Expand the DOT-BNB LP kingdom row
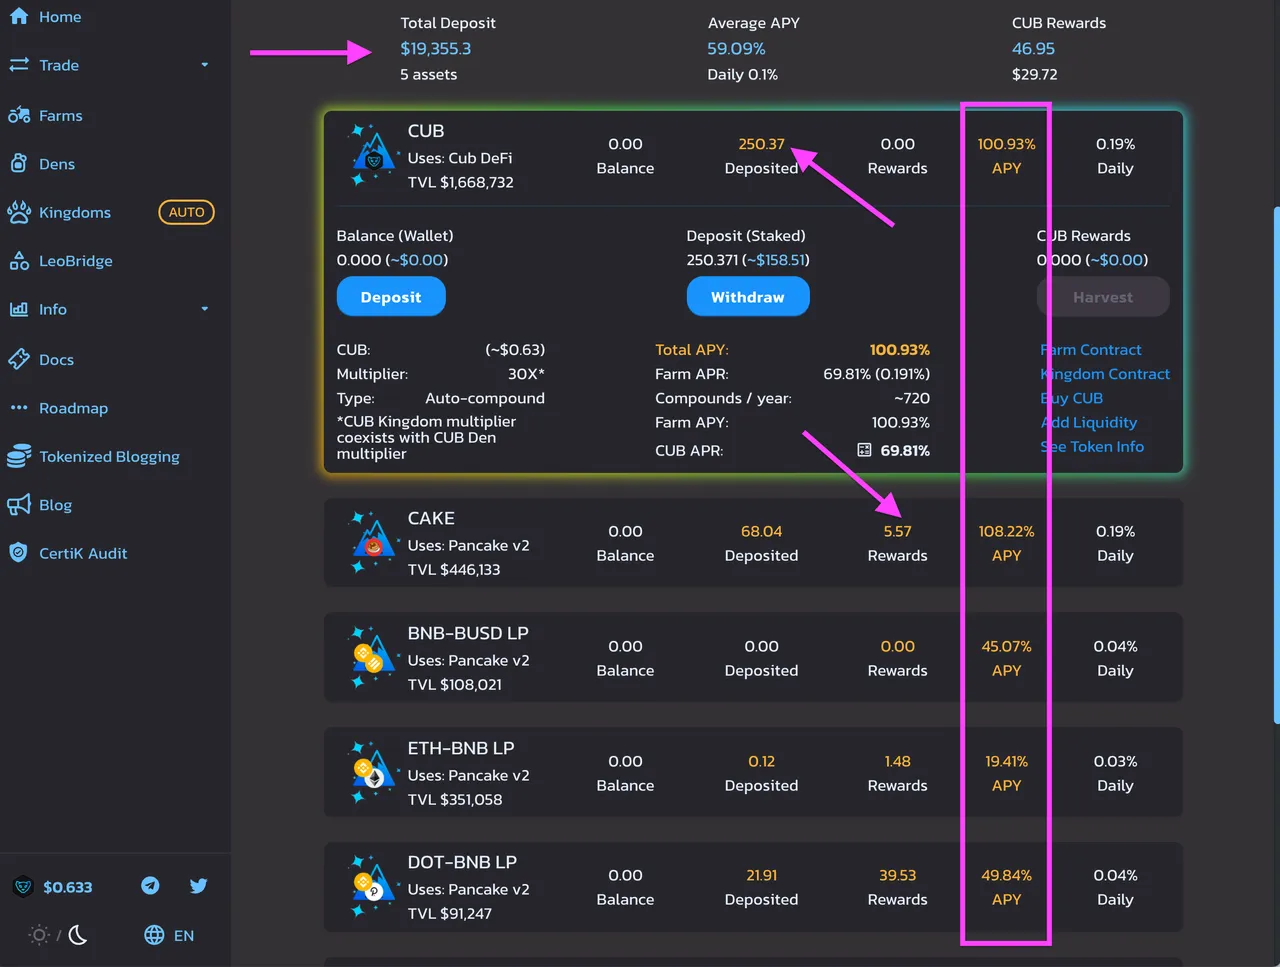The height and width of the screenshot is (967, 1280). pyautogui.click(x=753, y=887)
